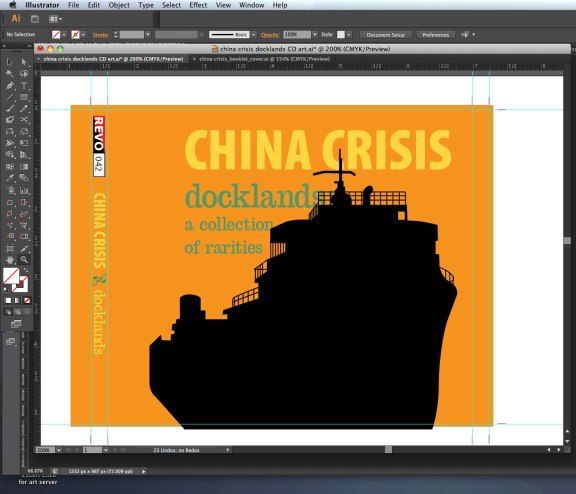The height and width of the screenshot is (494, 576).
Task: Pick the Magic Wand tool
Action: coord(10,74)
